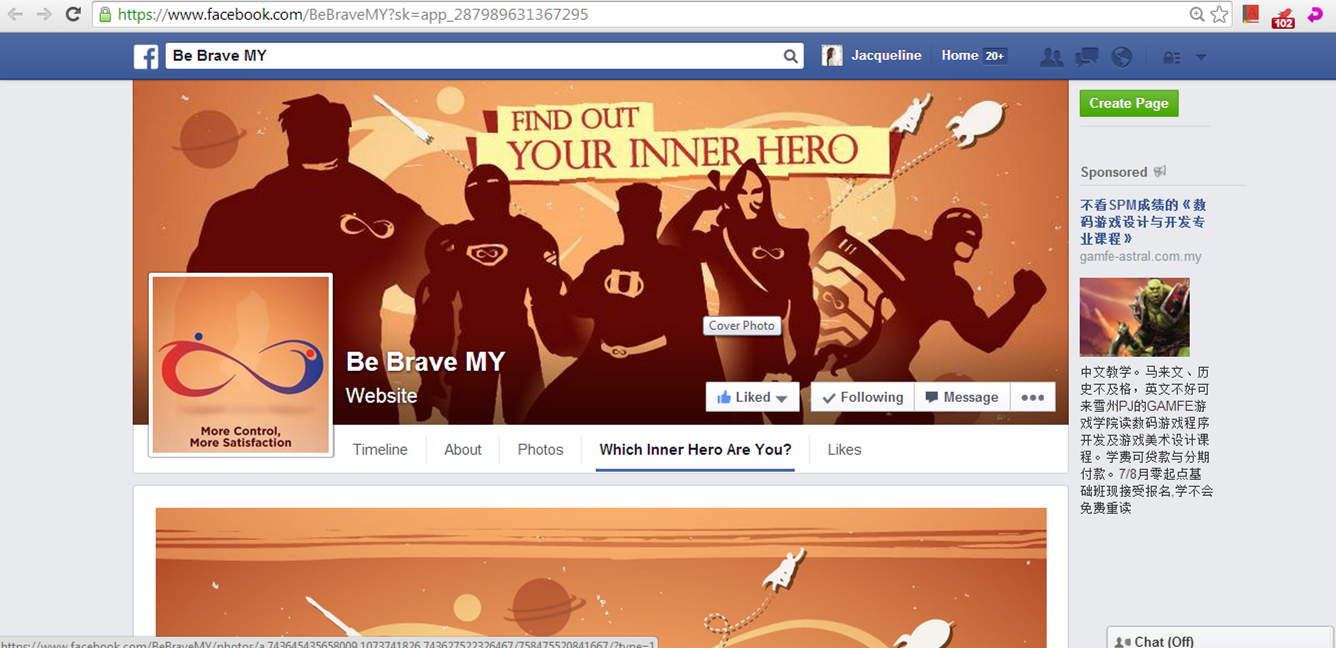Open the sponsored ad title about SPM

pos(1143,222)
